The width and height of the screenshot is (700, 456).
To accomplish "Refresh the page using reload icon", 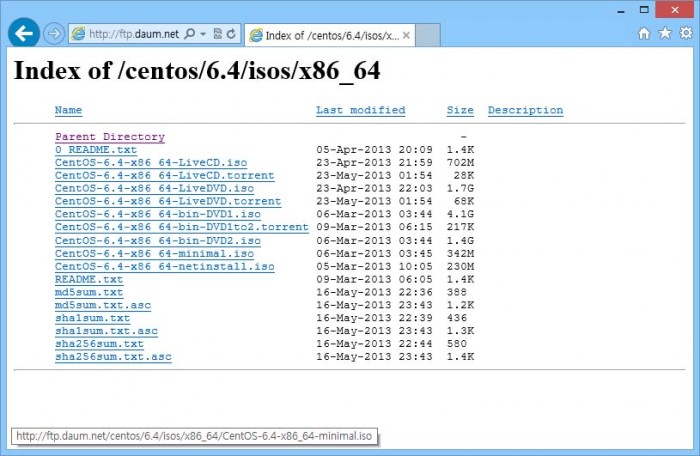I will click(231, 34).
